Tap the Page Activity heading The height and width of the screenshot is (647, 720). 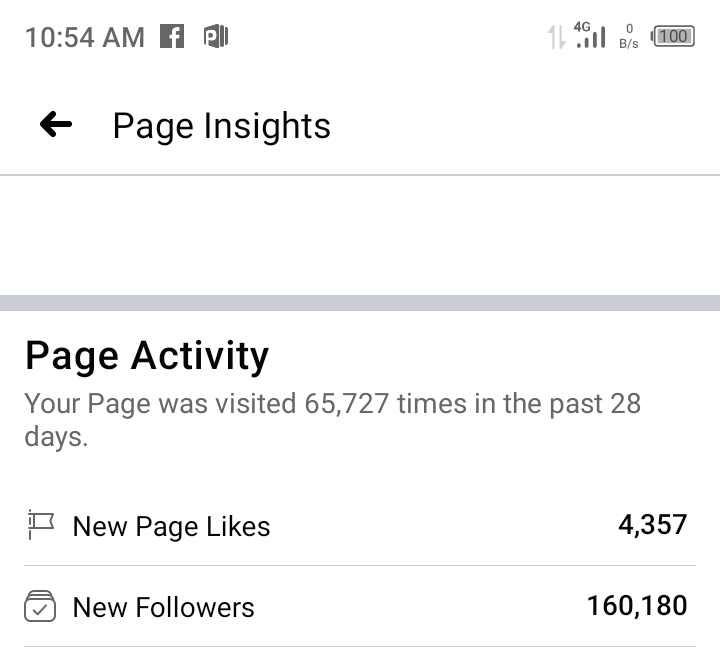click(147, 357)
